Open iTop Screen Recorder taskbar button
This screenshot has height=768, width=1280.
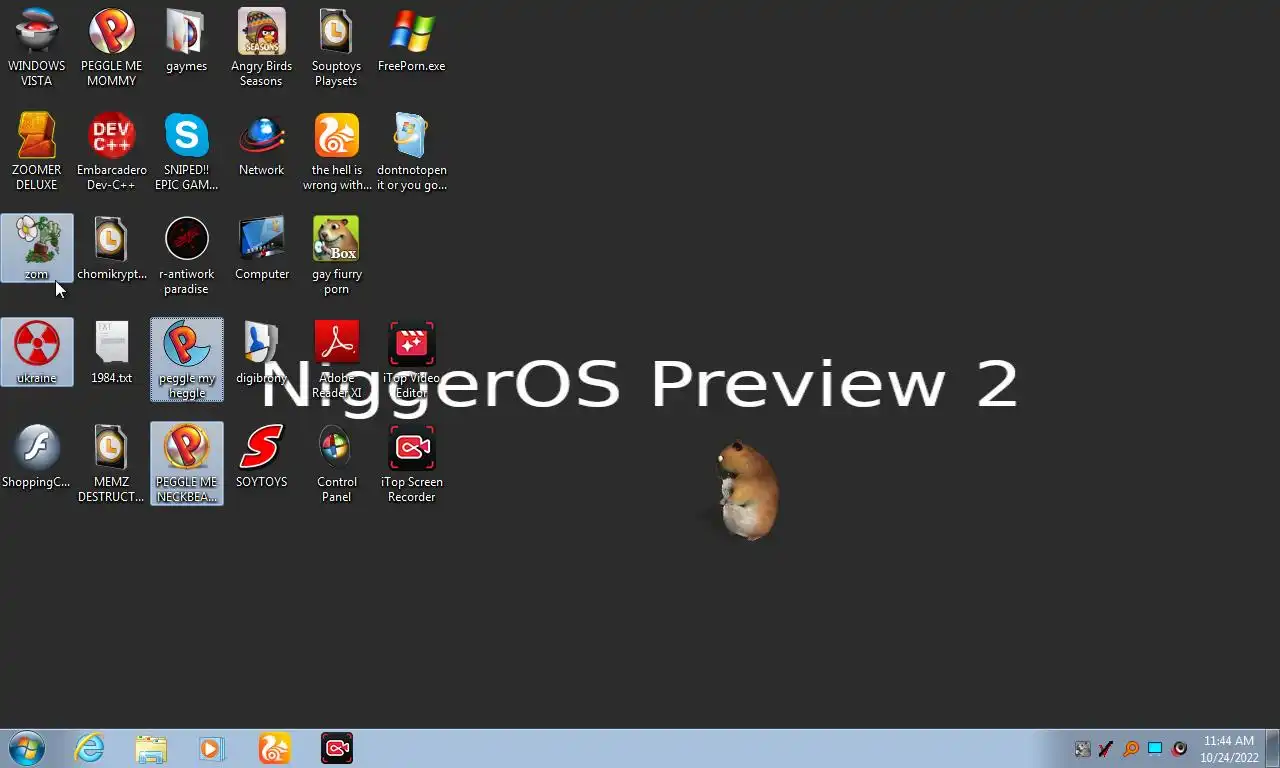[337, 748]
